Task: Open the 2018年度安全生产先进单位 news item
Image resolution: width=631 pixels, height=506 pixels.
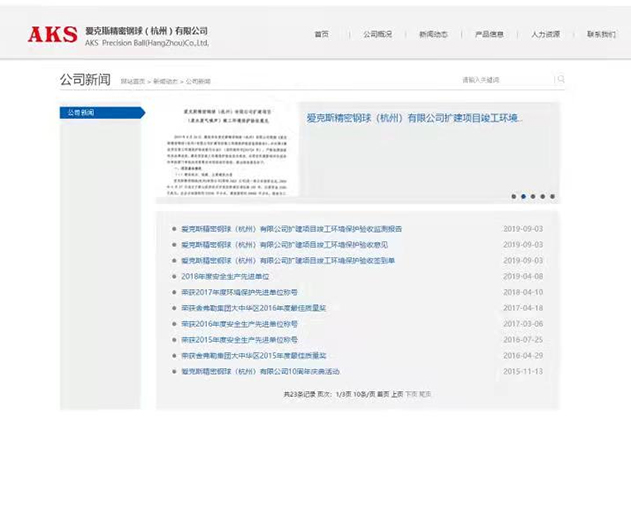Action: (x=225, y=276)
